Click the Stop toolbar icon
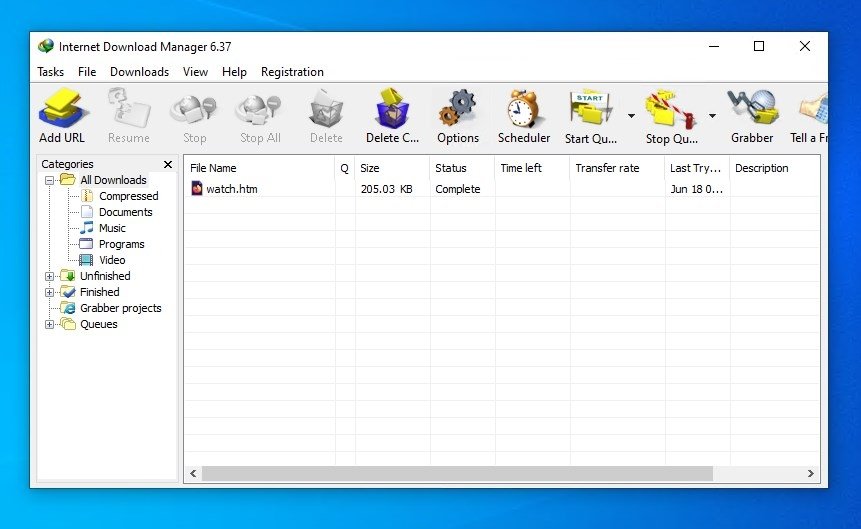The height and width of the screenshot is (529, 861). (x=194, y=108)
